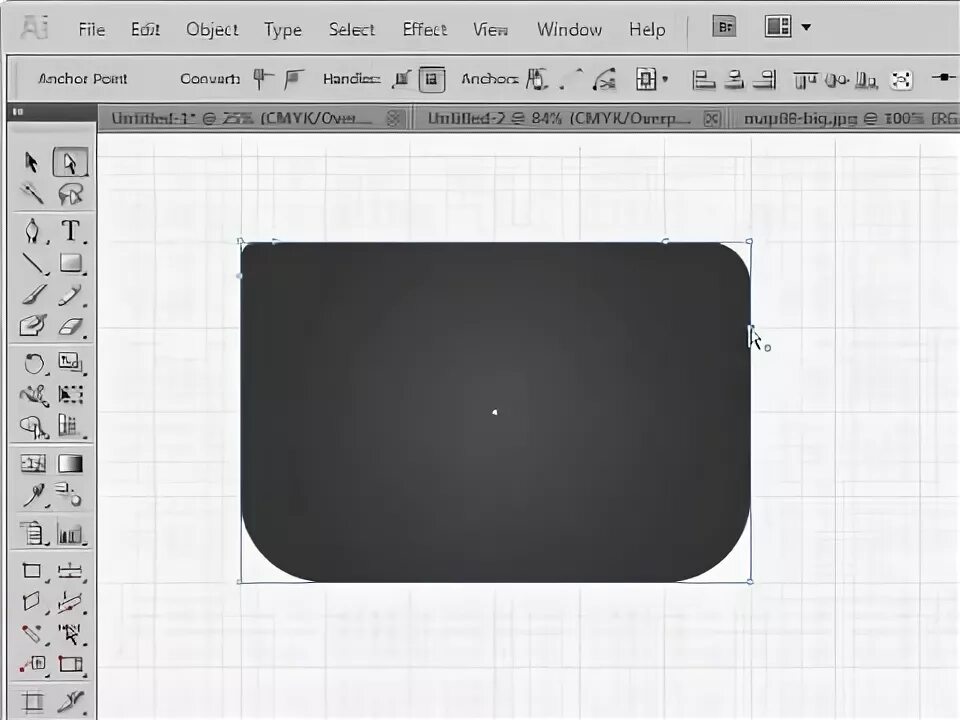
Task: Apply Horizontal Align Right
Action: point(765,80)
